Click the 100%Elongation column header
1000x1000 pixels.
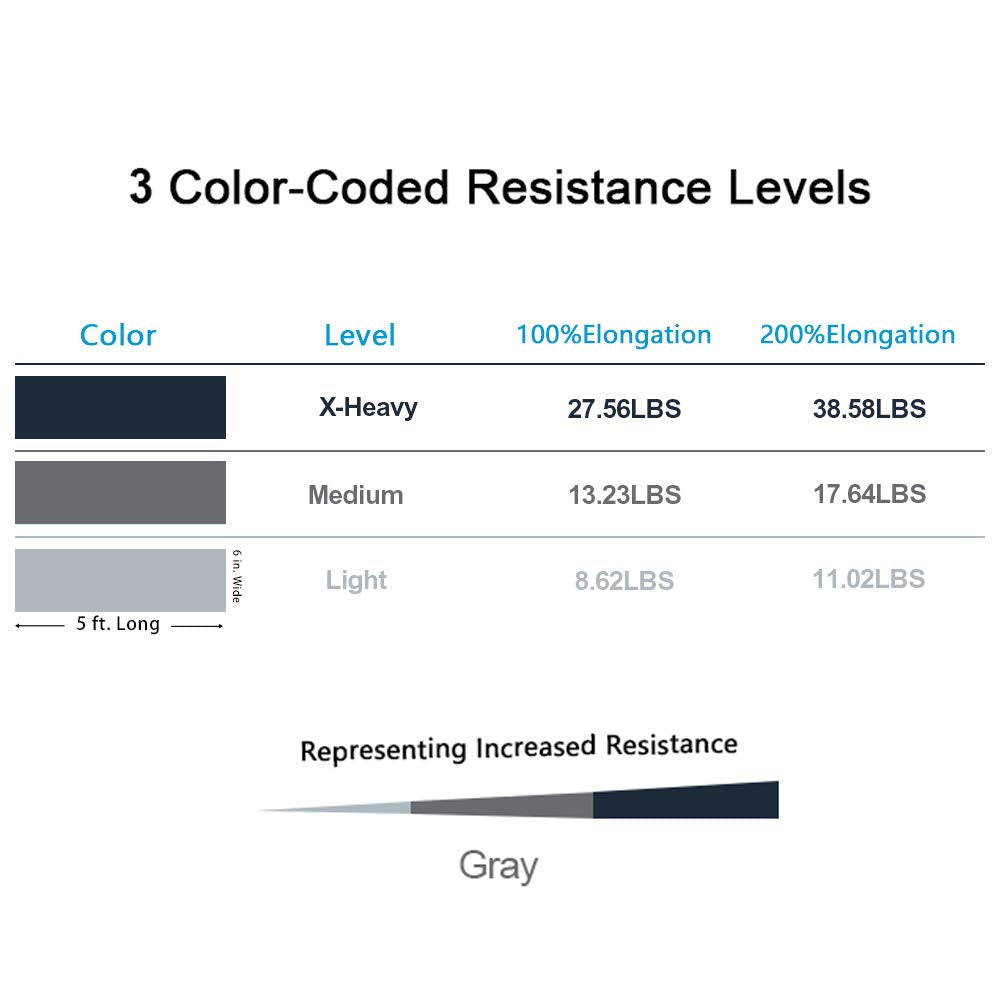pos(613,335)
